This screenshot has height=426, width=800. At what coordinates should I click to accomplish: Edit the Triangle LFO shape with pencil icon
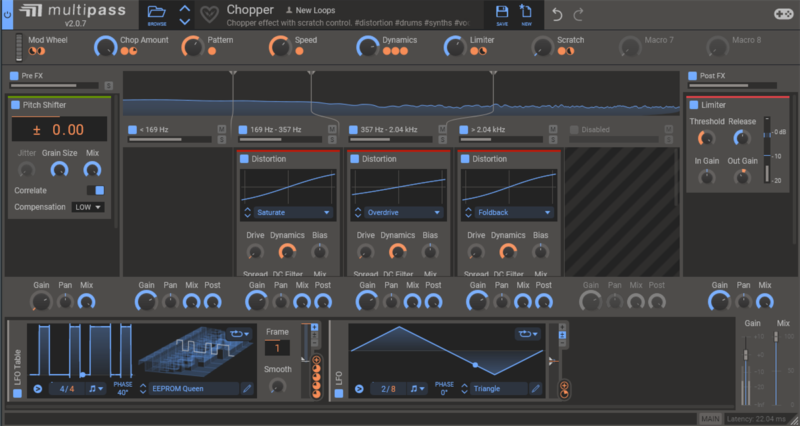[x=536, y=388]
